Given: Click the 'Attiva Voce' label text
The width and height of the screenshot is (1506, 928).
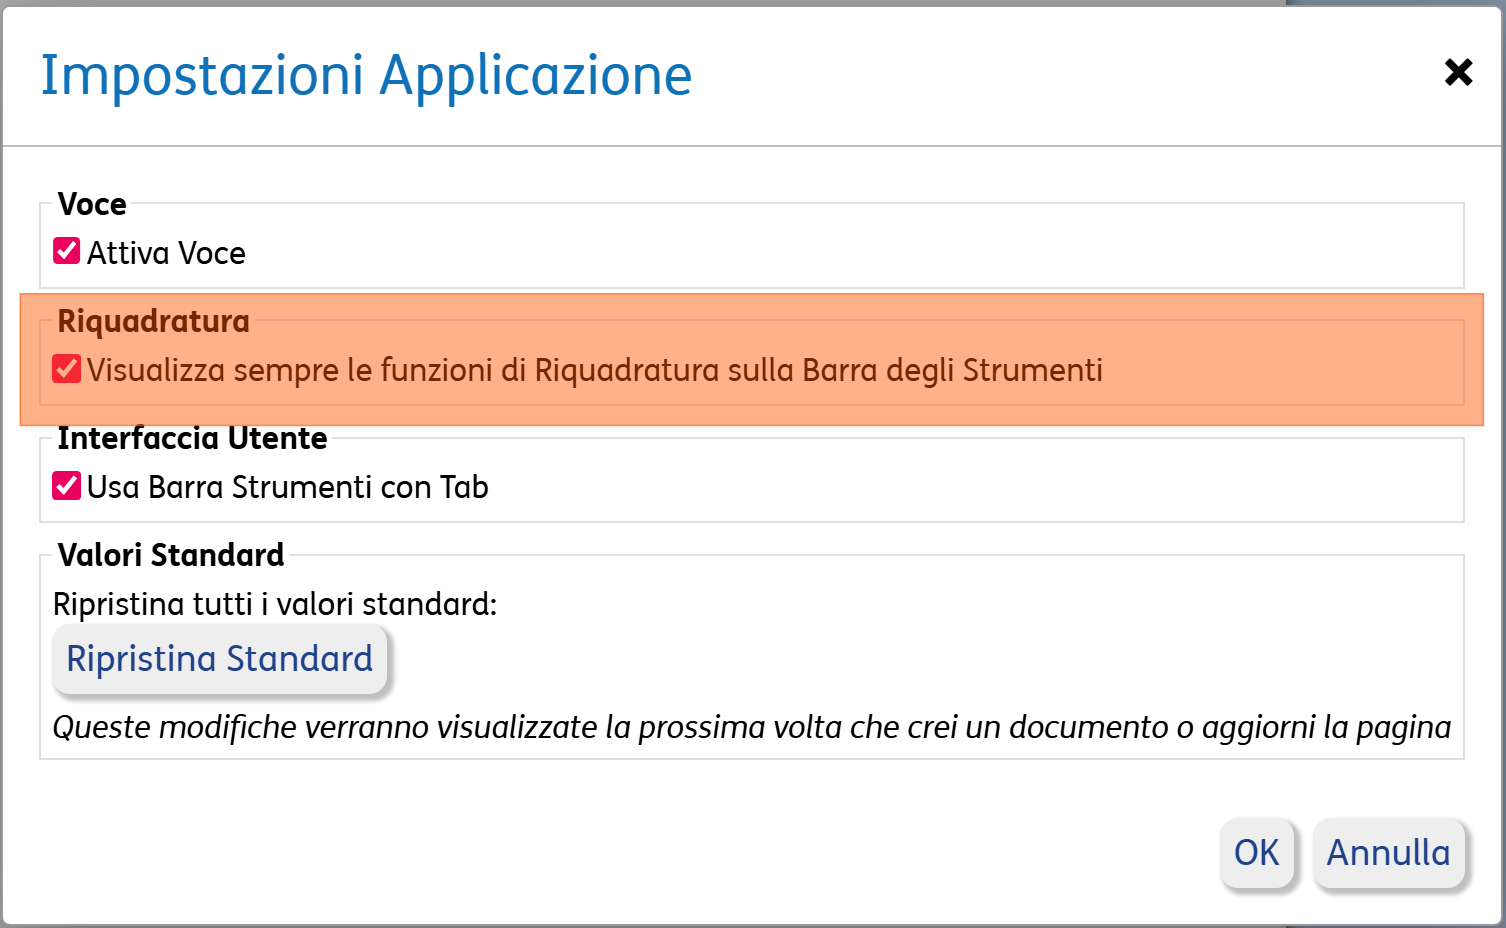Looking at the screenshot, I should pyautogui.click(x=166, y=253).
